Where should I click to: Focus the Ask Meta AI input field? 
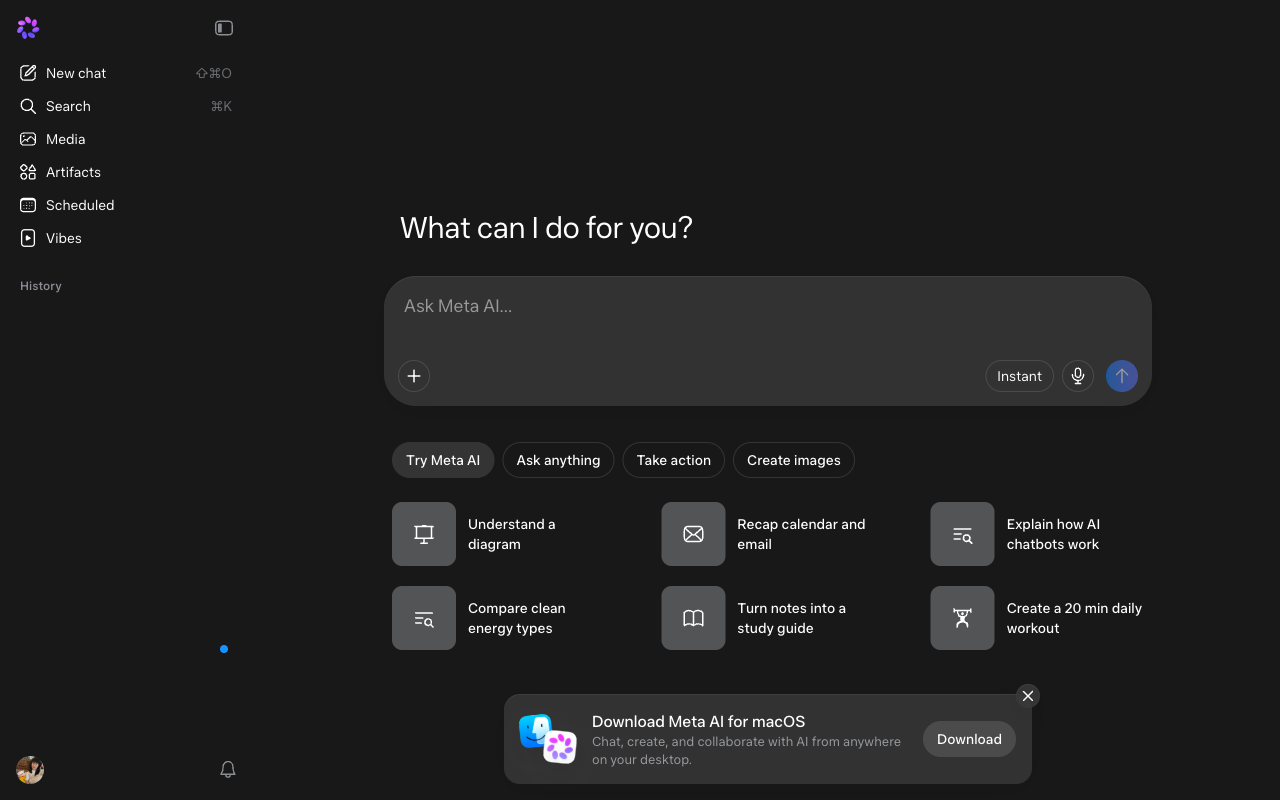pyautogui.click(x=768, y=306)
